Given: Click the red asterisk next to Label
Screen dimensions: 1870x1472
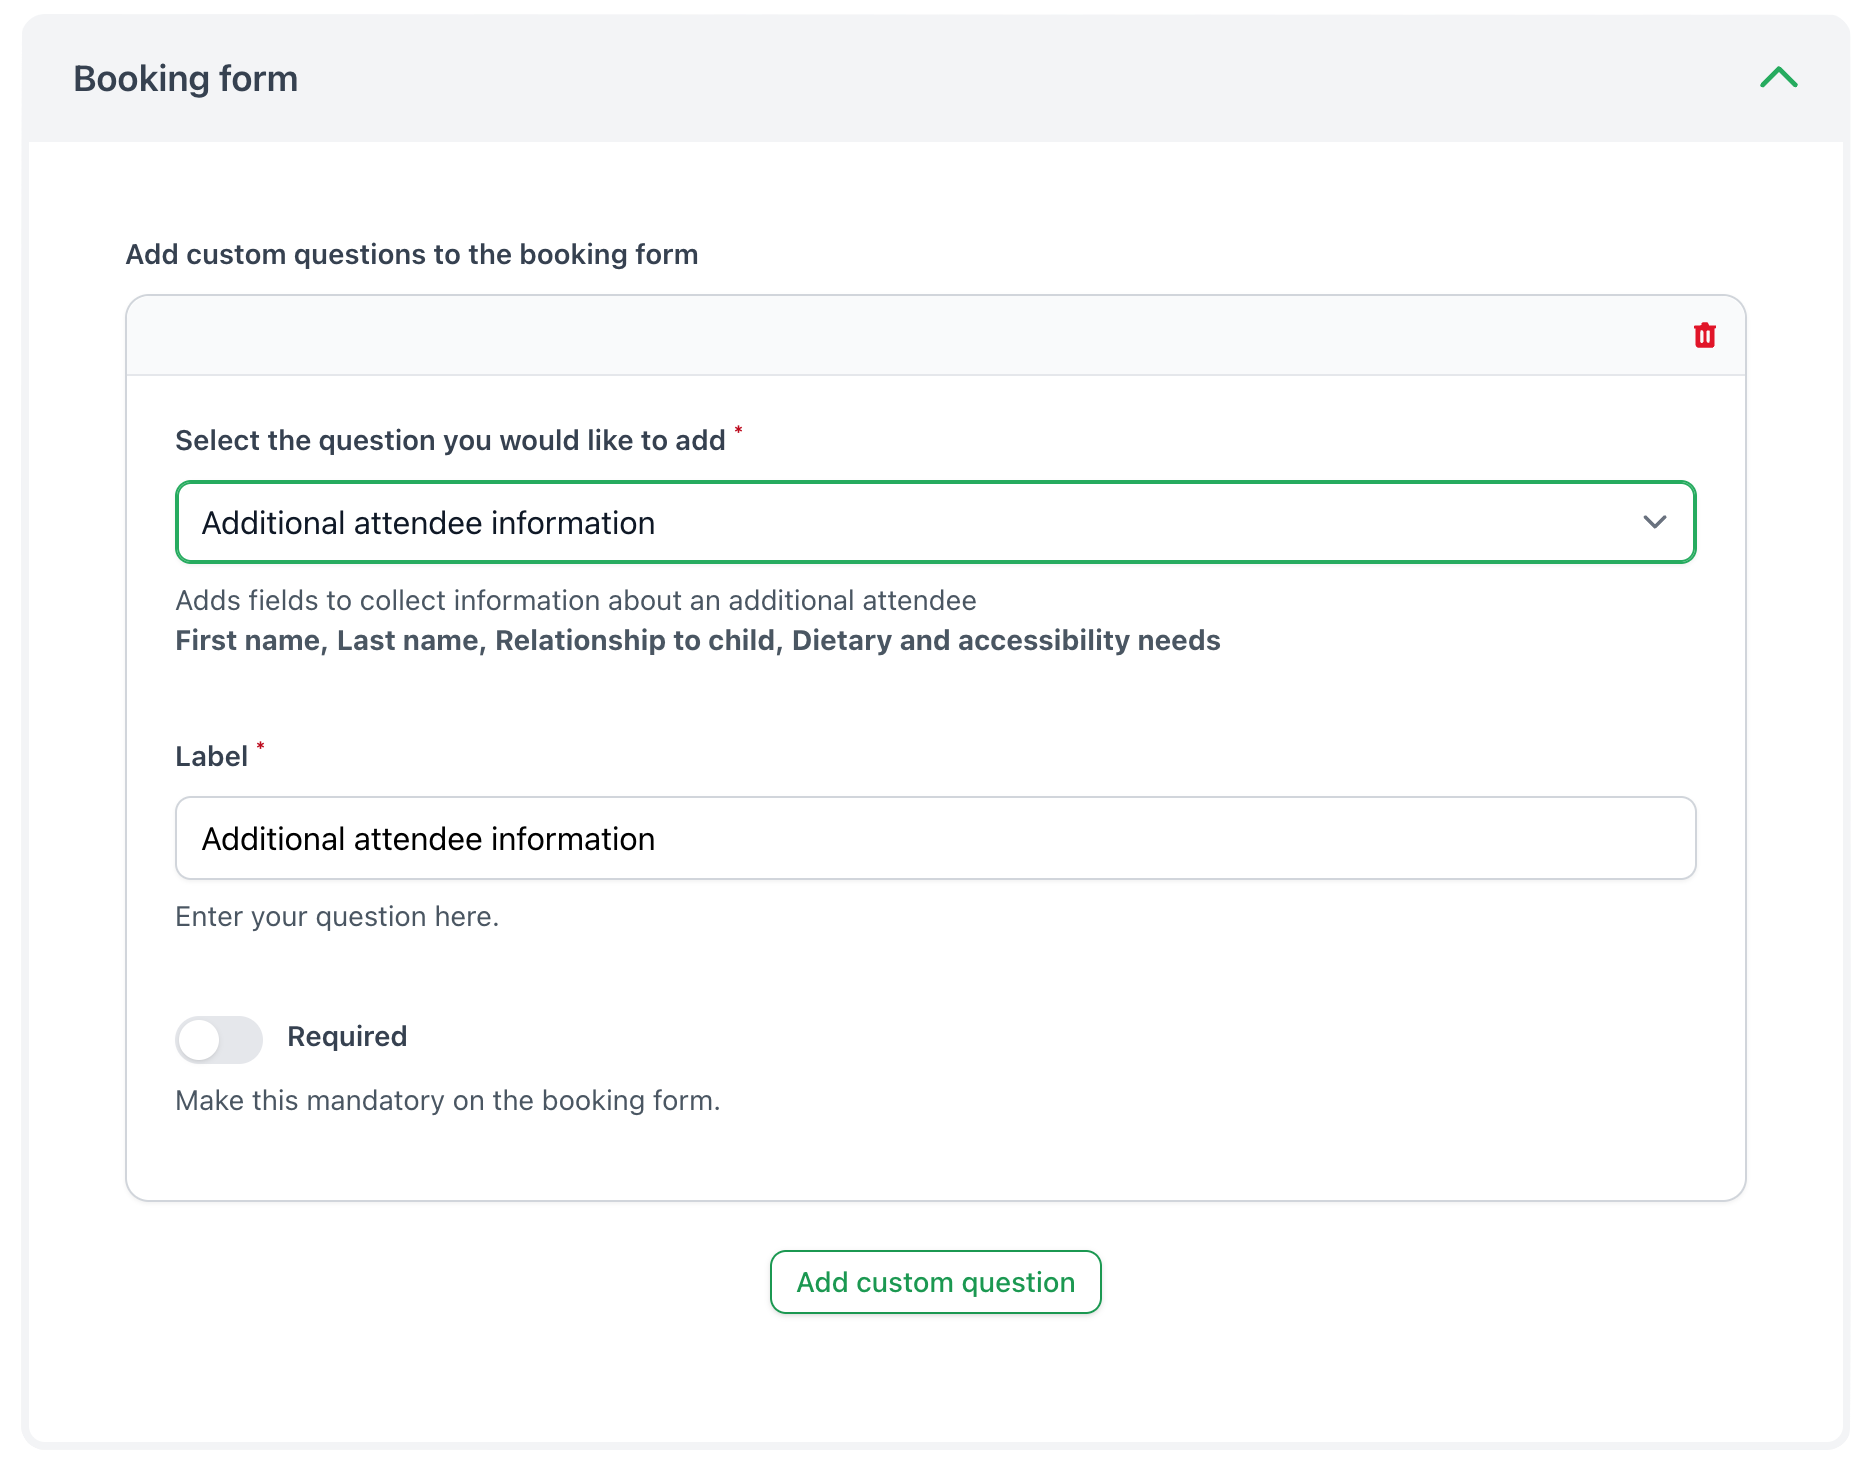Looking at the screenshot, I should pos(261,746).
